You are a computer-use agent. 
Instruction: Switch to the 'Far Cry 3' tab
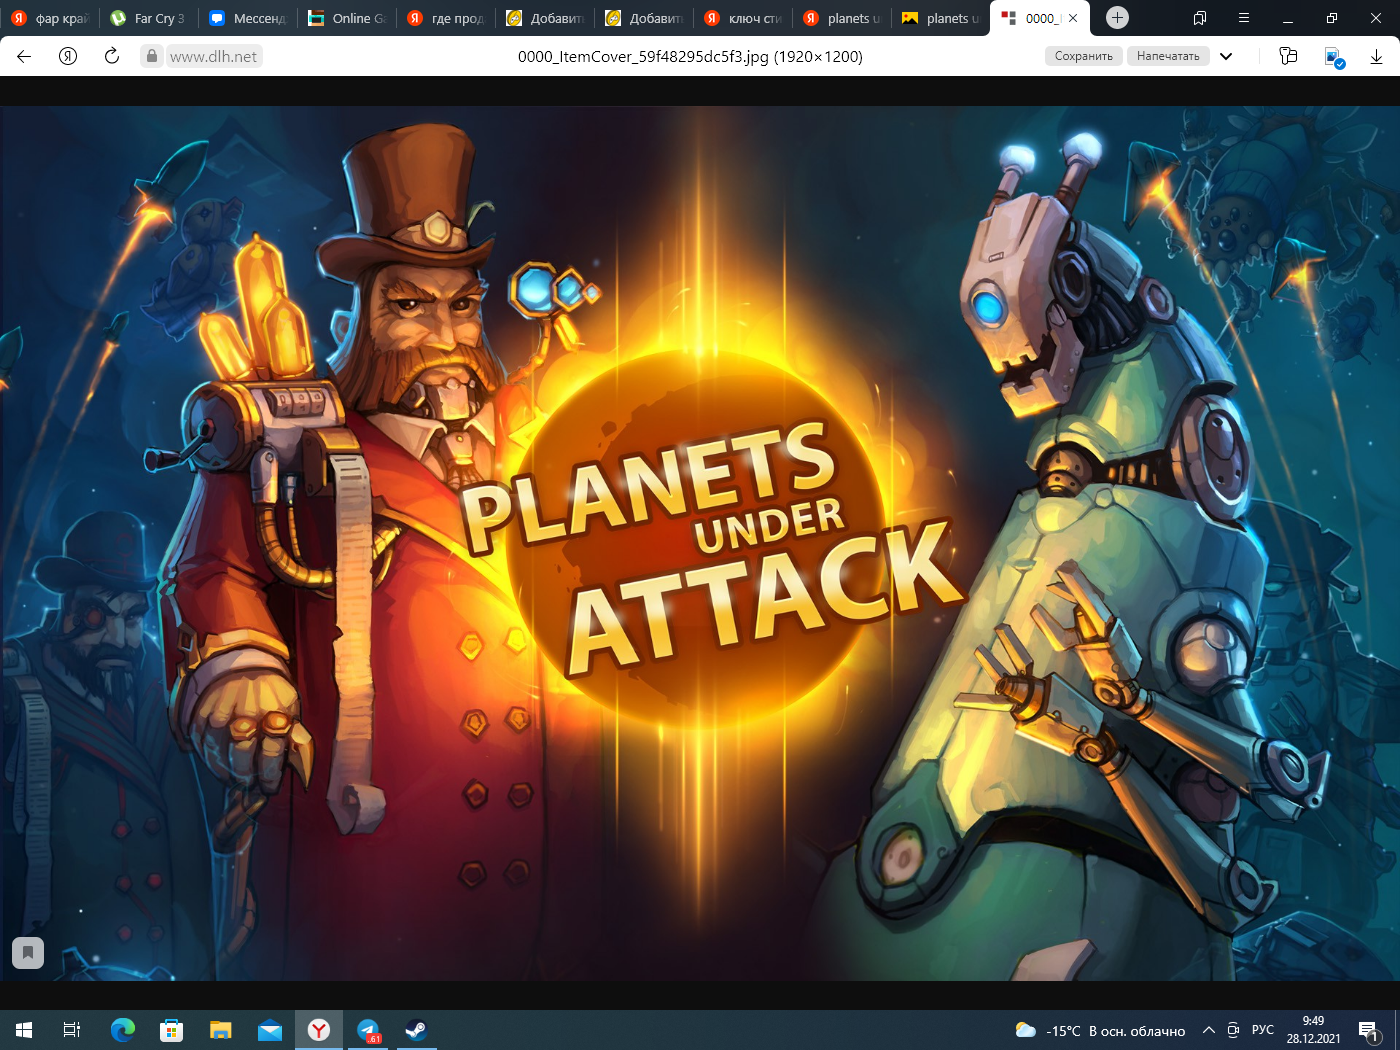pos(148,18)
